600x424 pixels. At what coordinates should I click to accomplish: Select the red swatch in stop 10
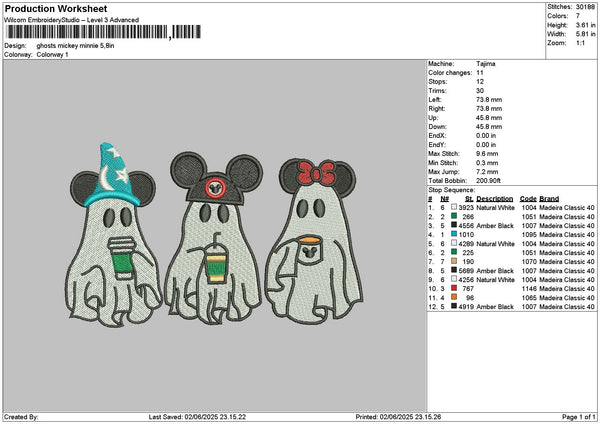tap(452, 288)
